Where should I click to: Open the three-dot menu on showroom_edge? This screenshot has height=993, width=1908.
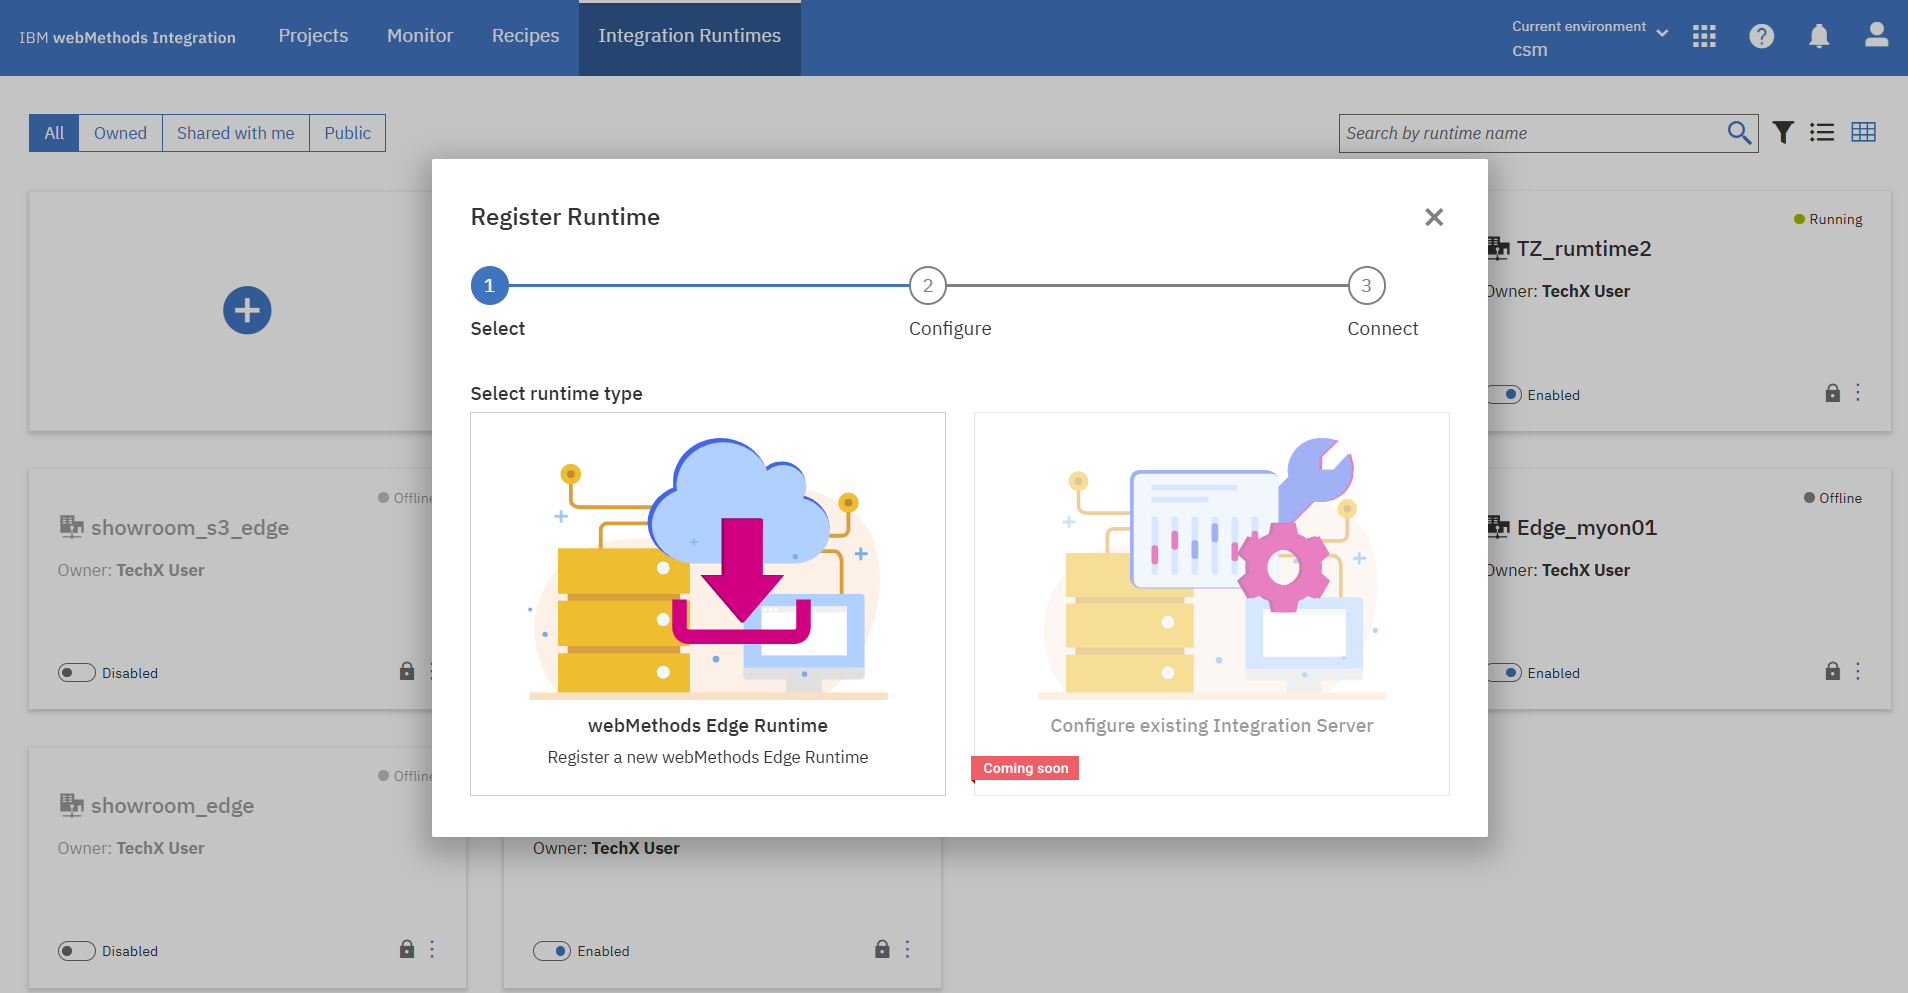433,949
